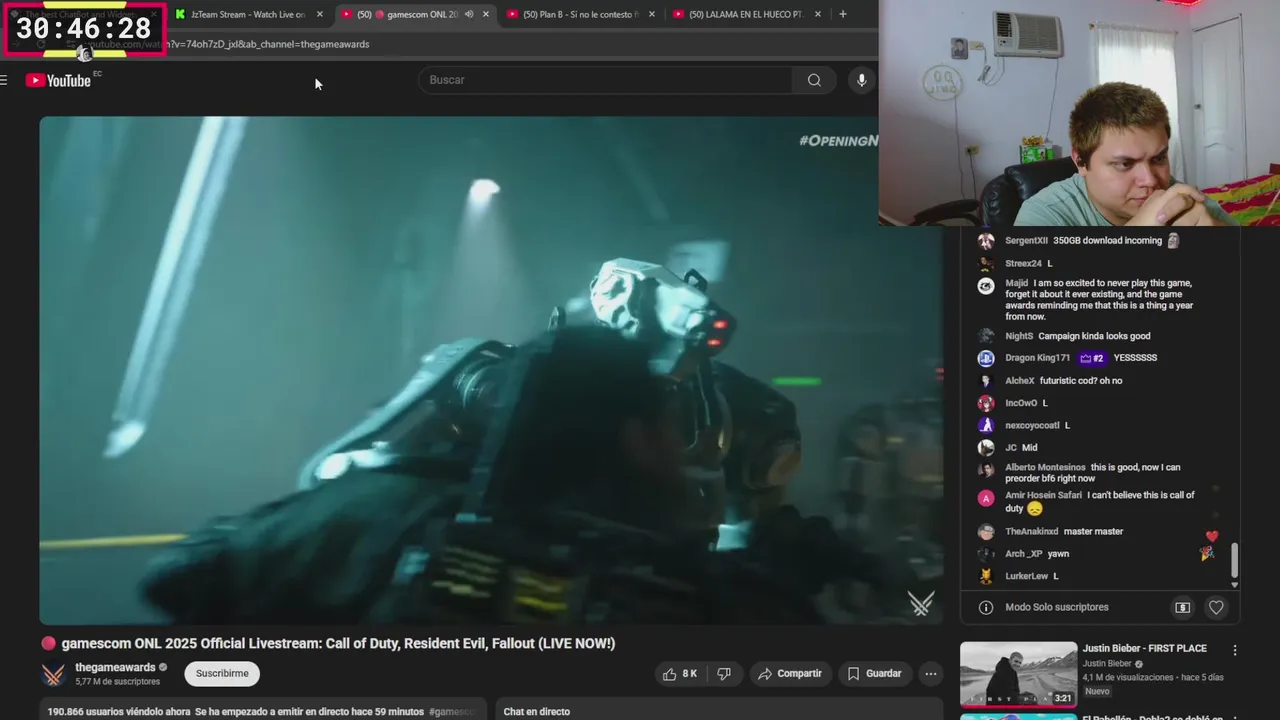The height and width of the screenshot is (720, 1280).
Task: Close the gamescom ONL tab
Action: pyautogui.click(x=486, y=14)
